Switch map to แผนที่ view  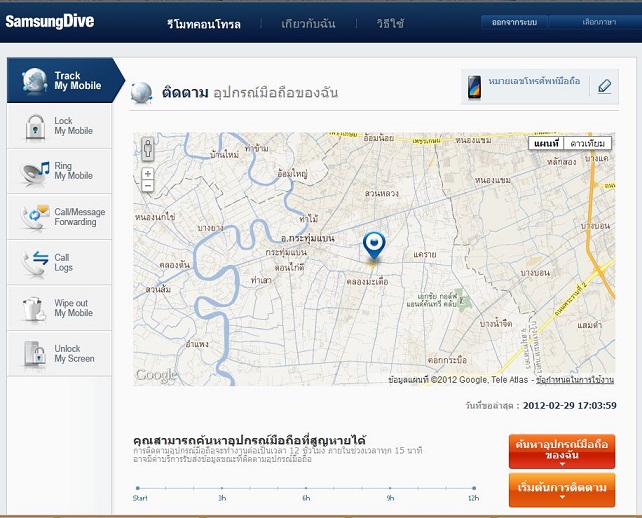point(546,143)
